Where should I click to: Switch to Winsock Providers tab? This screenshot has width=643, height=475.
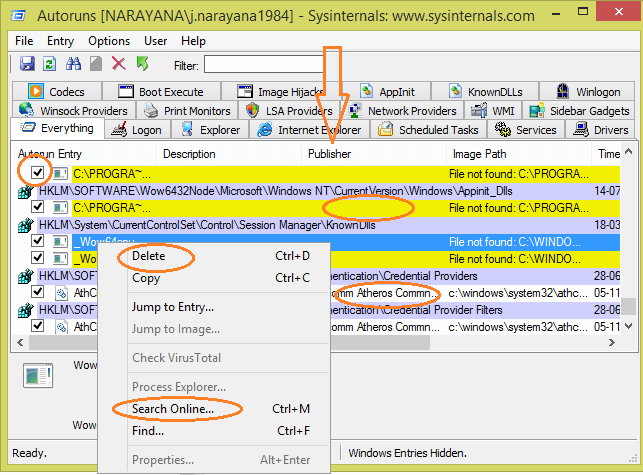[73, 111]
